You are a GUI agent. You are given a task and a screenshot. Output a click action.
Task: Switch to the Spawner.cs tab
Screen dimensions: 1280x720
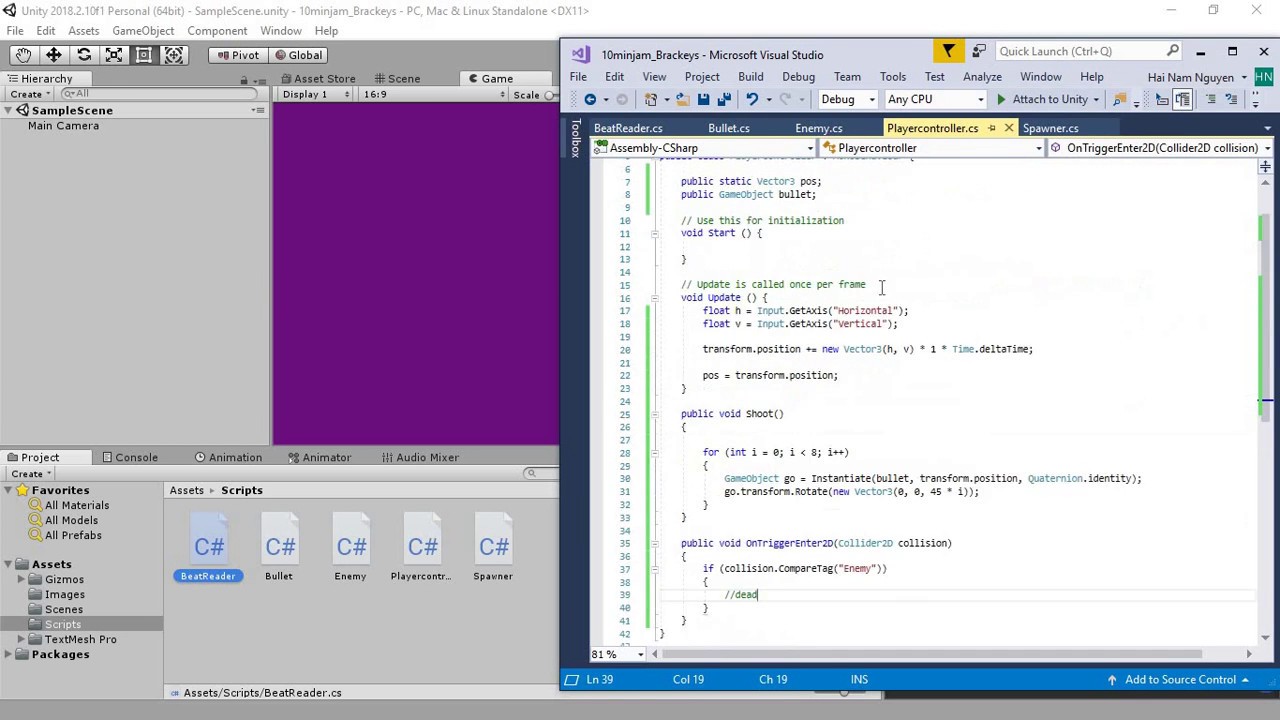point(1050,128)
